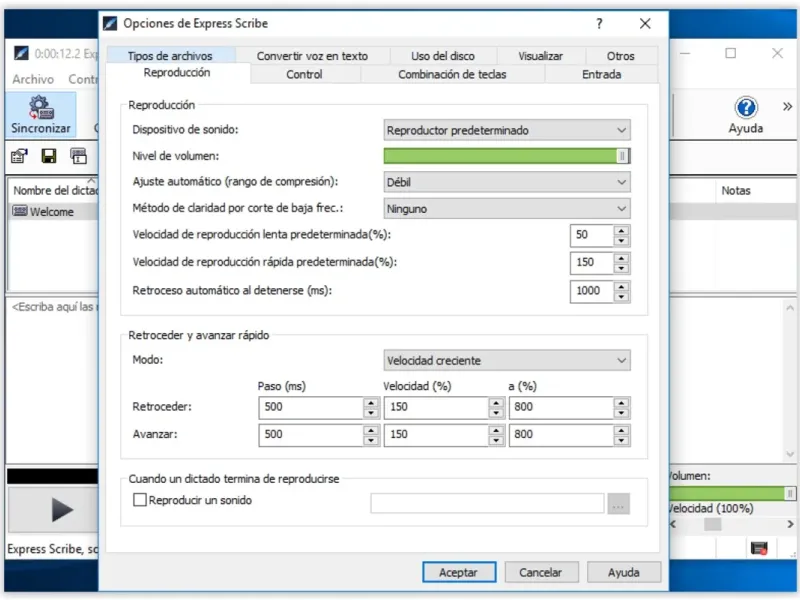
Task: Switch to Uso del disco tab
Action: [443, 56]
